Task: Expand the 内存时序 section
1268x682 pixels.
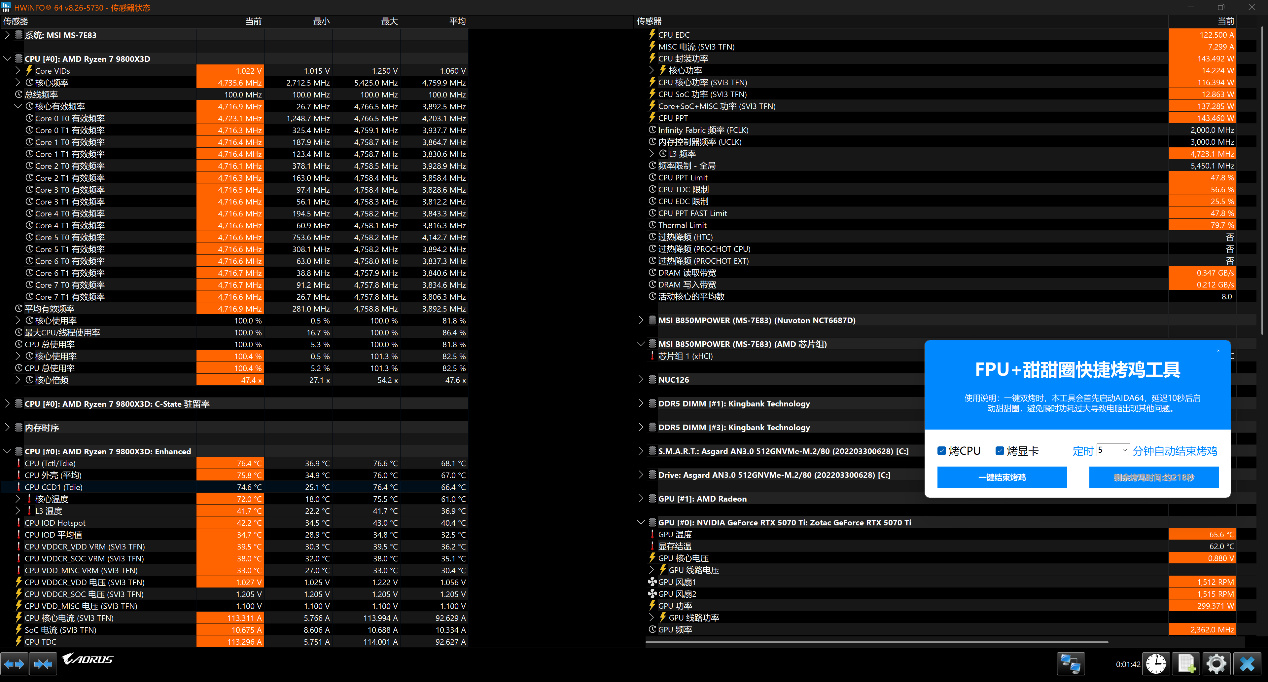Action: [8, 428]
